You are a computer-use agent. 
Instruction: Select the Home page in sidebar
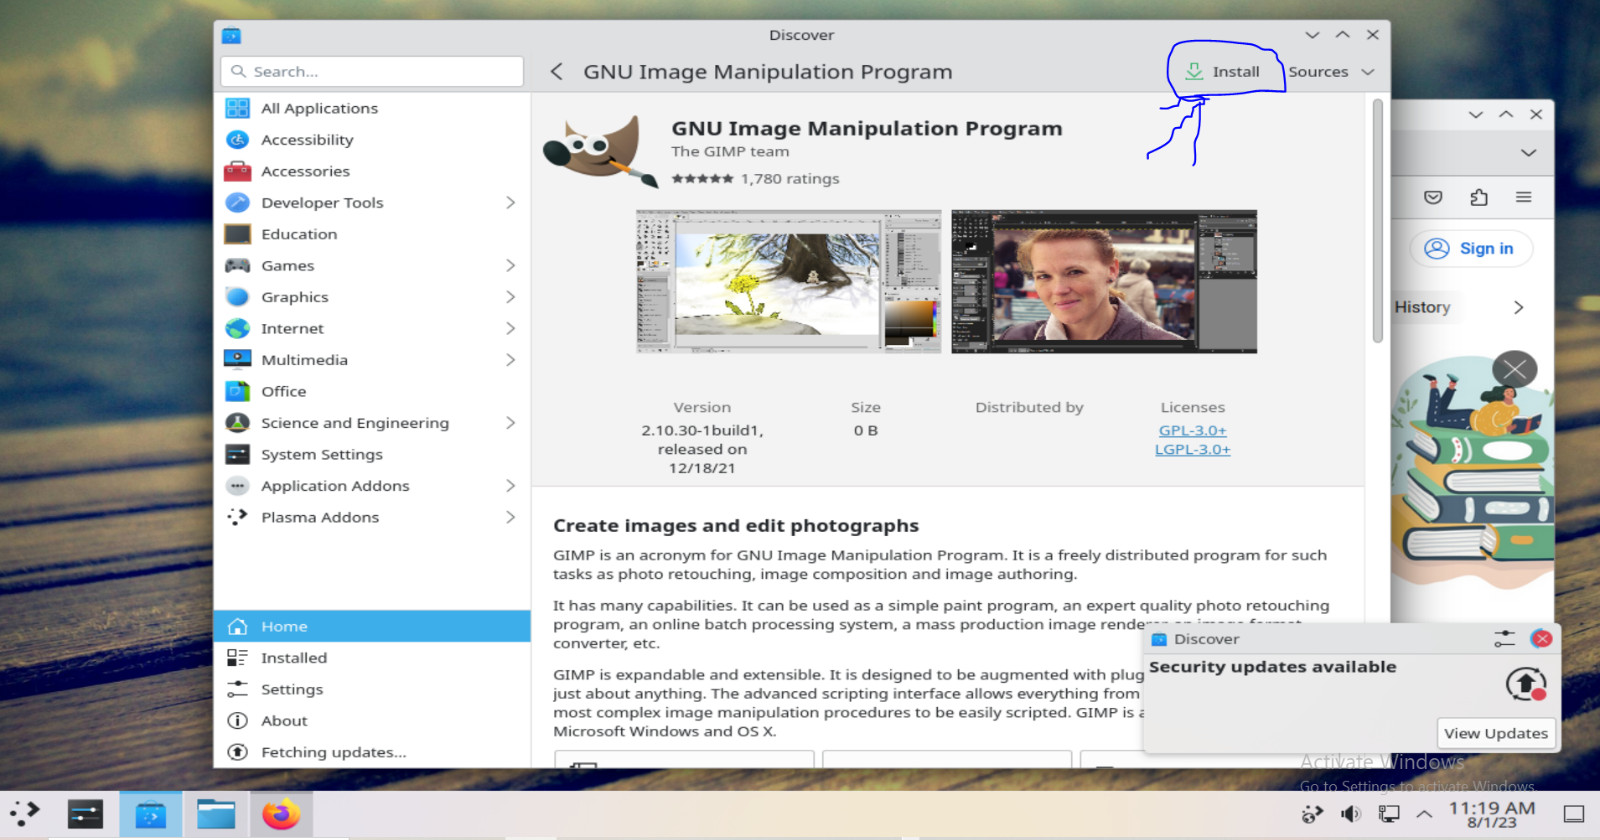[x=372, y=626]
